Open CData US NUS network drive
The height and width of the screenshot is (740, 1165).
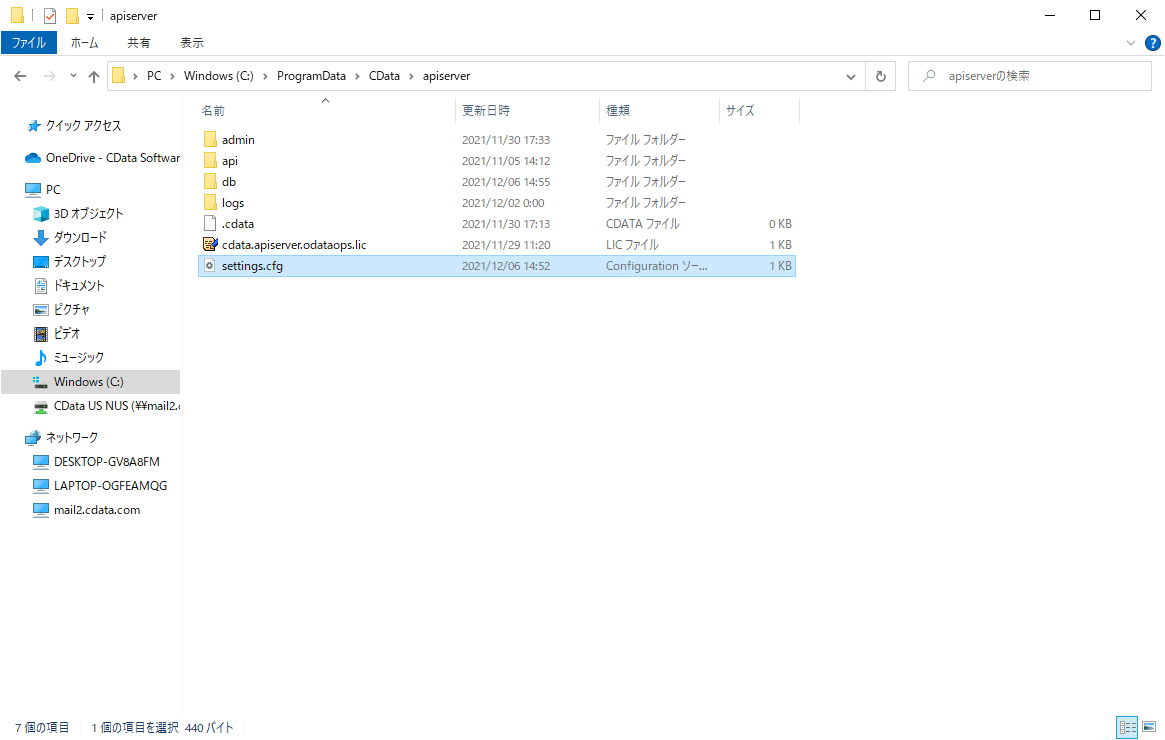[117, 406]
